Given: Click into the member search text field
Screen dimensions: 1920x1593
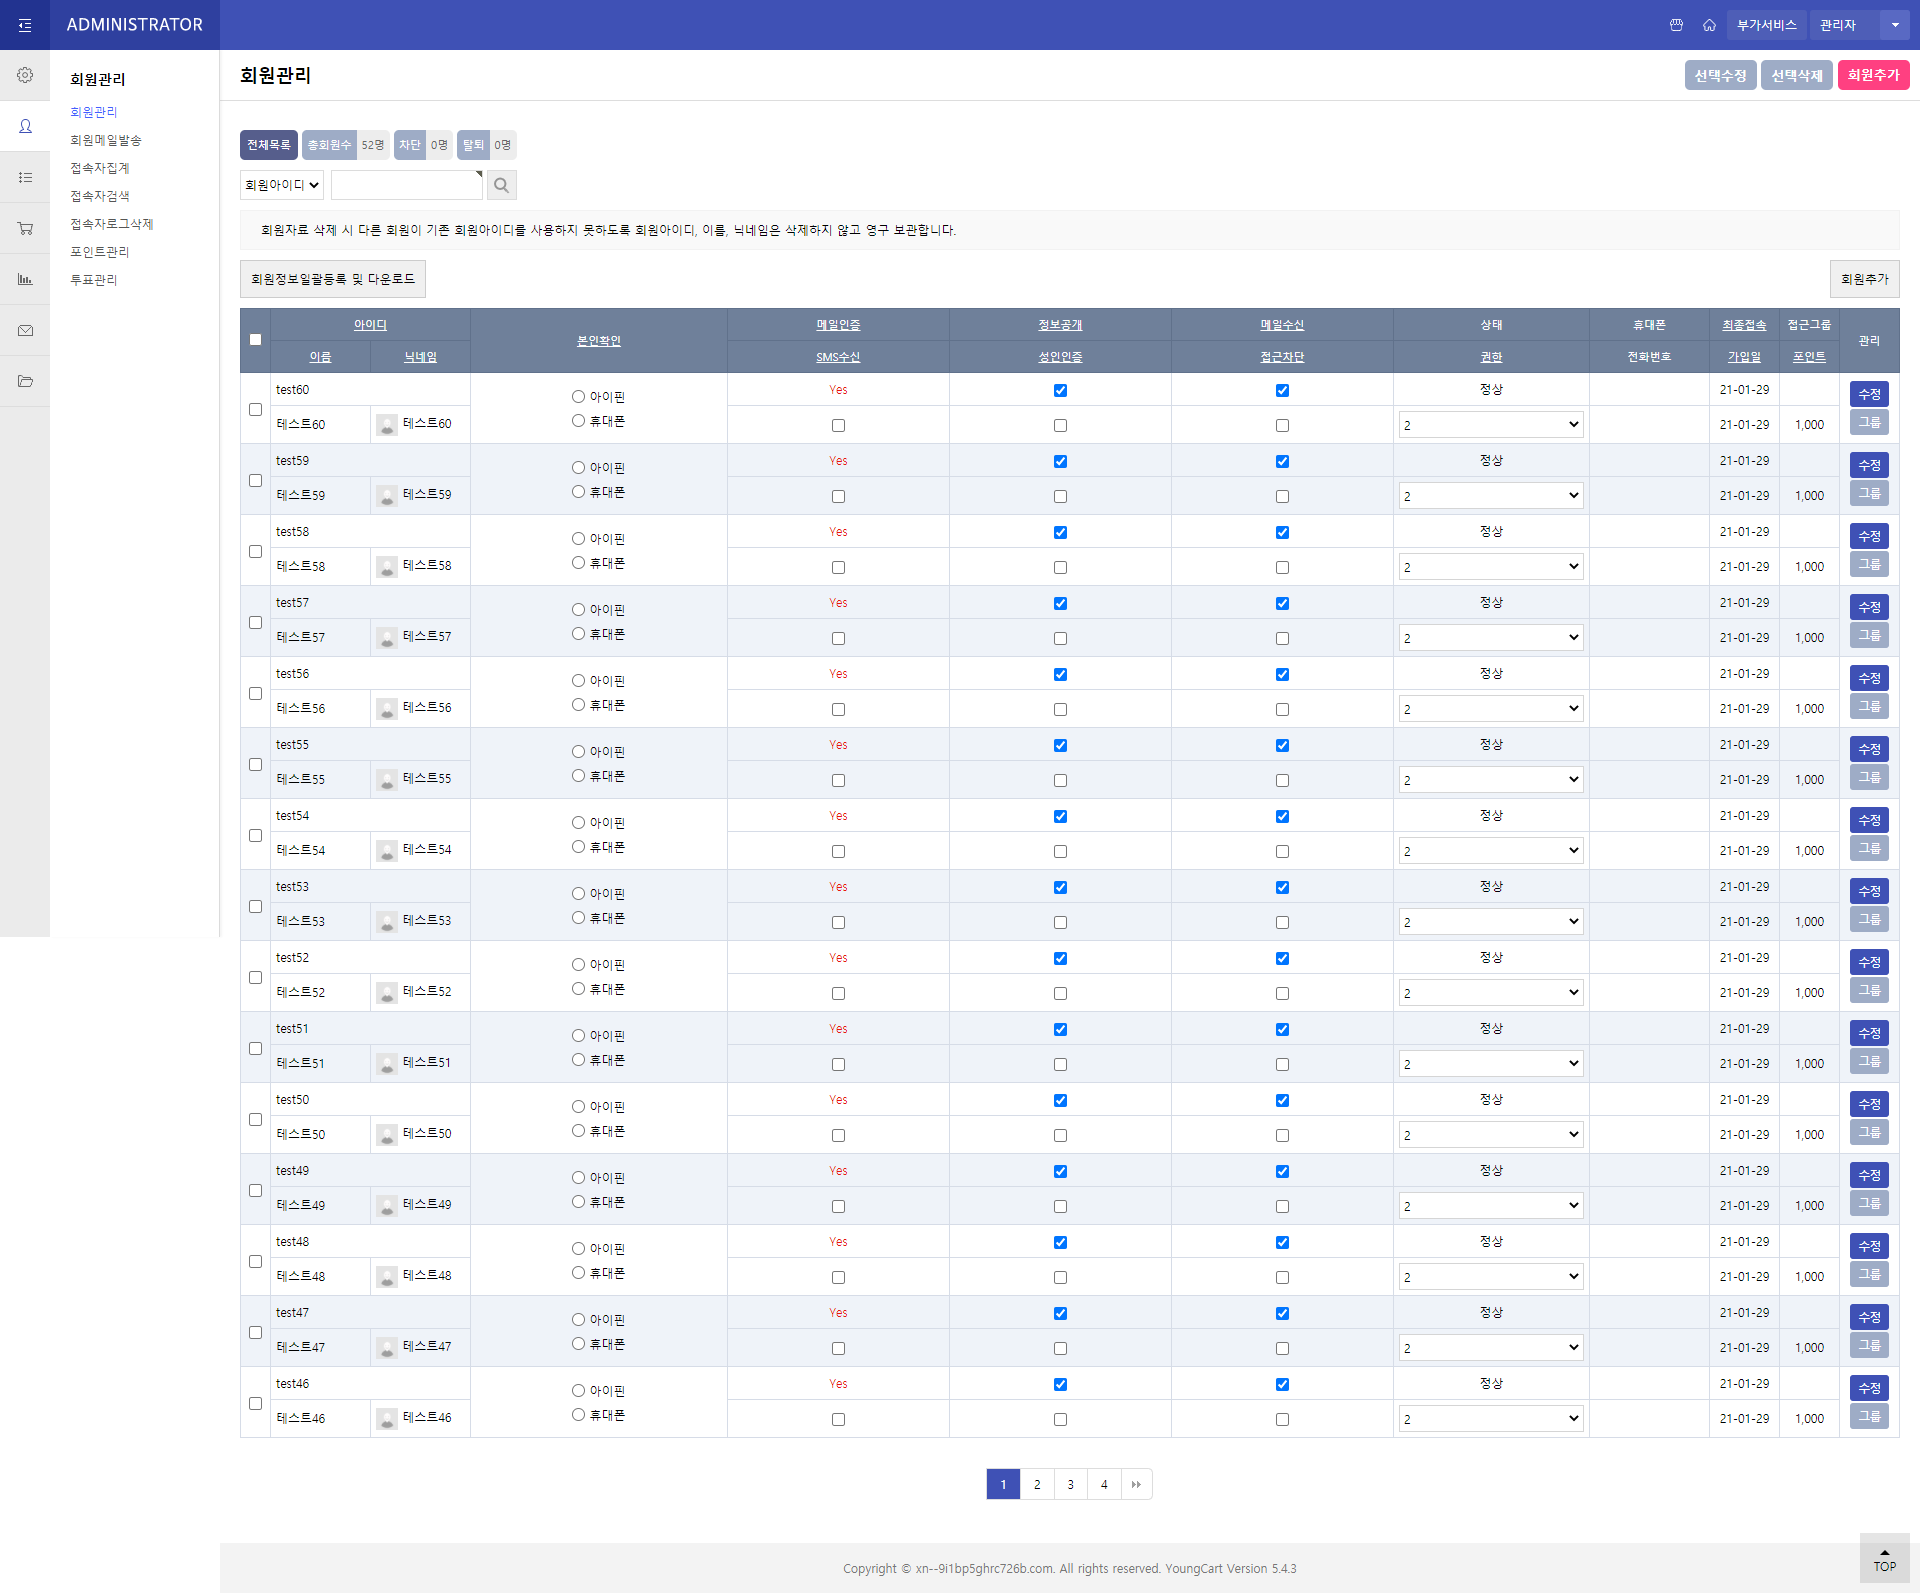Looking at the screenshot, I should tap(406, 185).
